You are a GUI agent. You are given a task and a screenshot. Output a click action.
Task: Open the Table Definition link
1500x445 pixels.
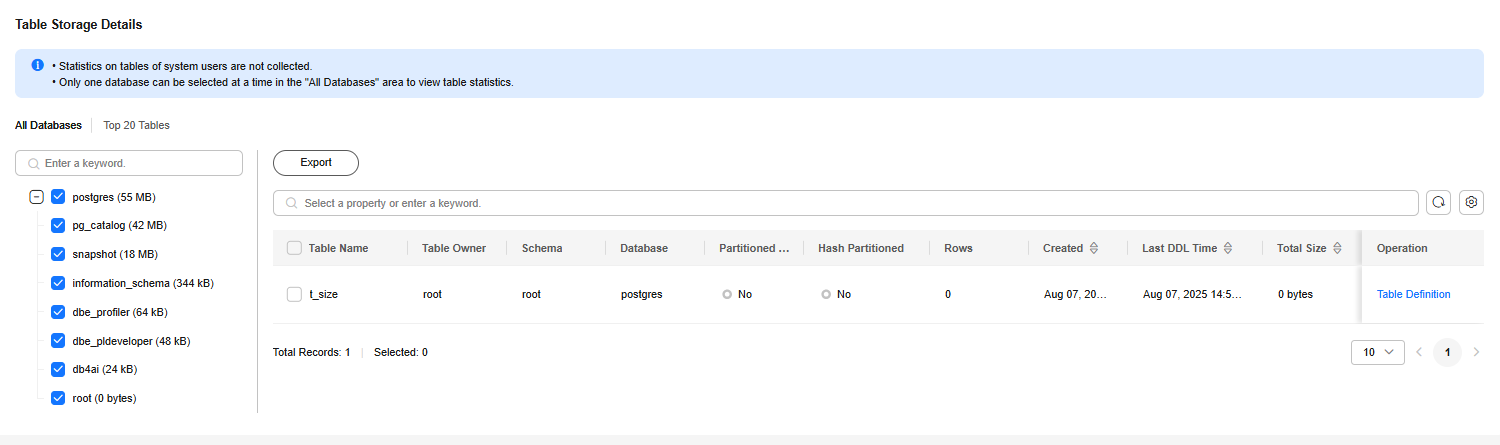(x=1413, y=295)
